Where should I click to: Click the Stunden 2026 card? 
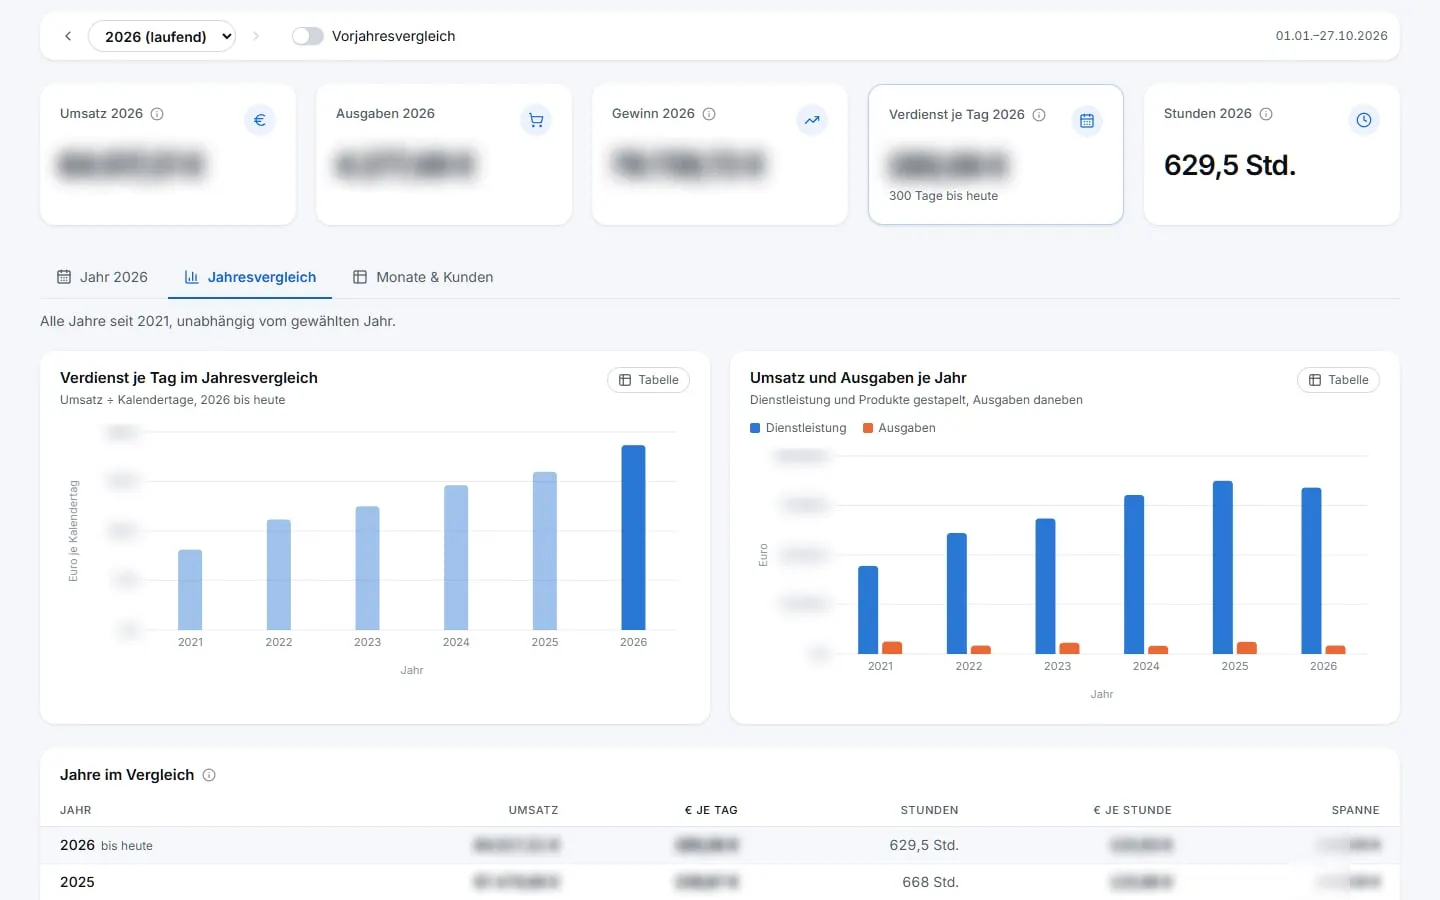click(x=1272, y=154)
